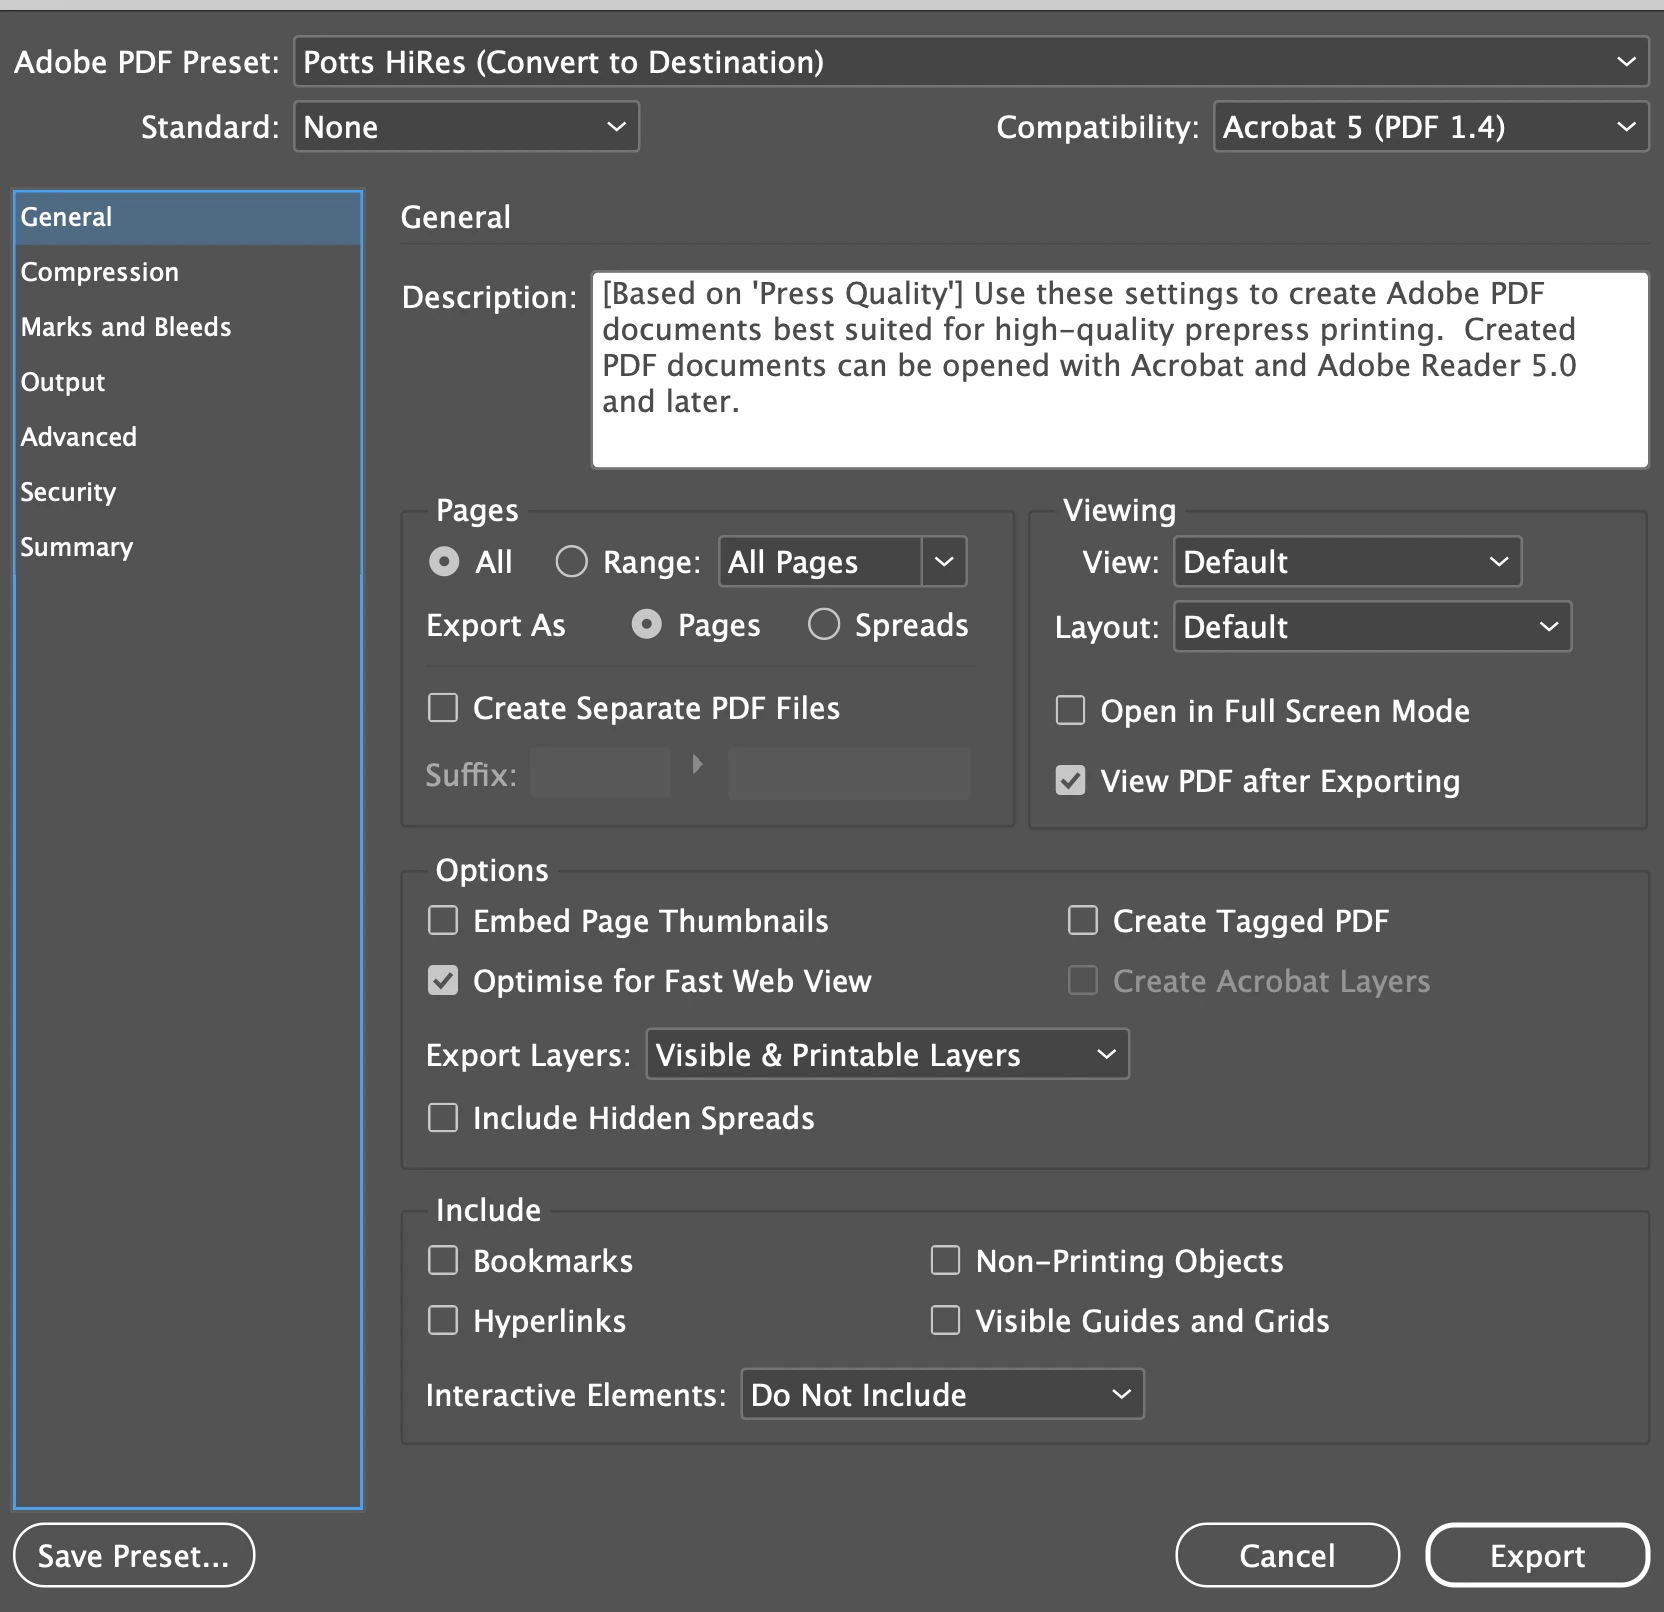Click the All Pages range text field

pyautogui.click(x=820, y=562)
